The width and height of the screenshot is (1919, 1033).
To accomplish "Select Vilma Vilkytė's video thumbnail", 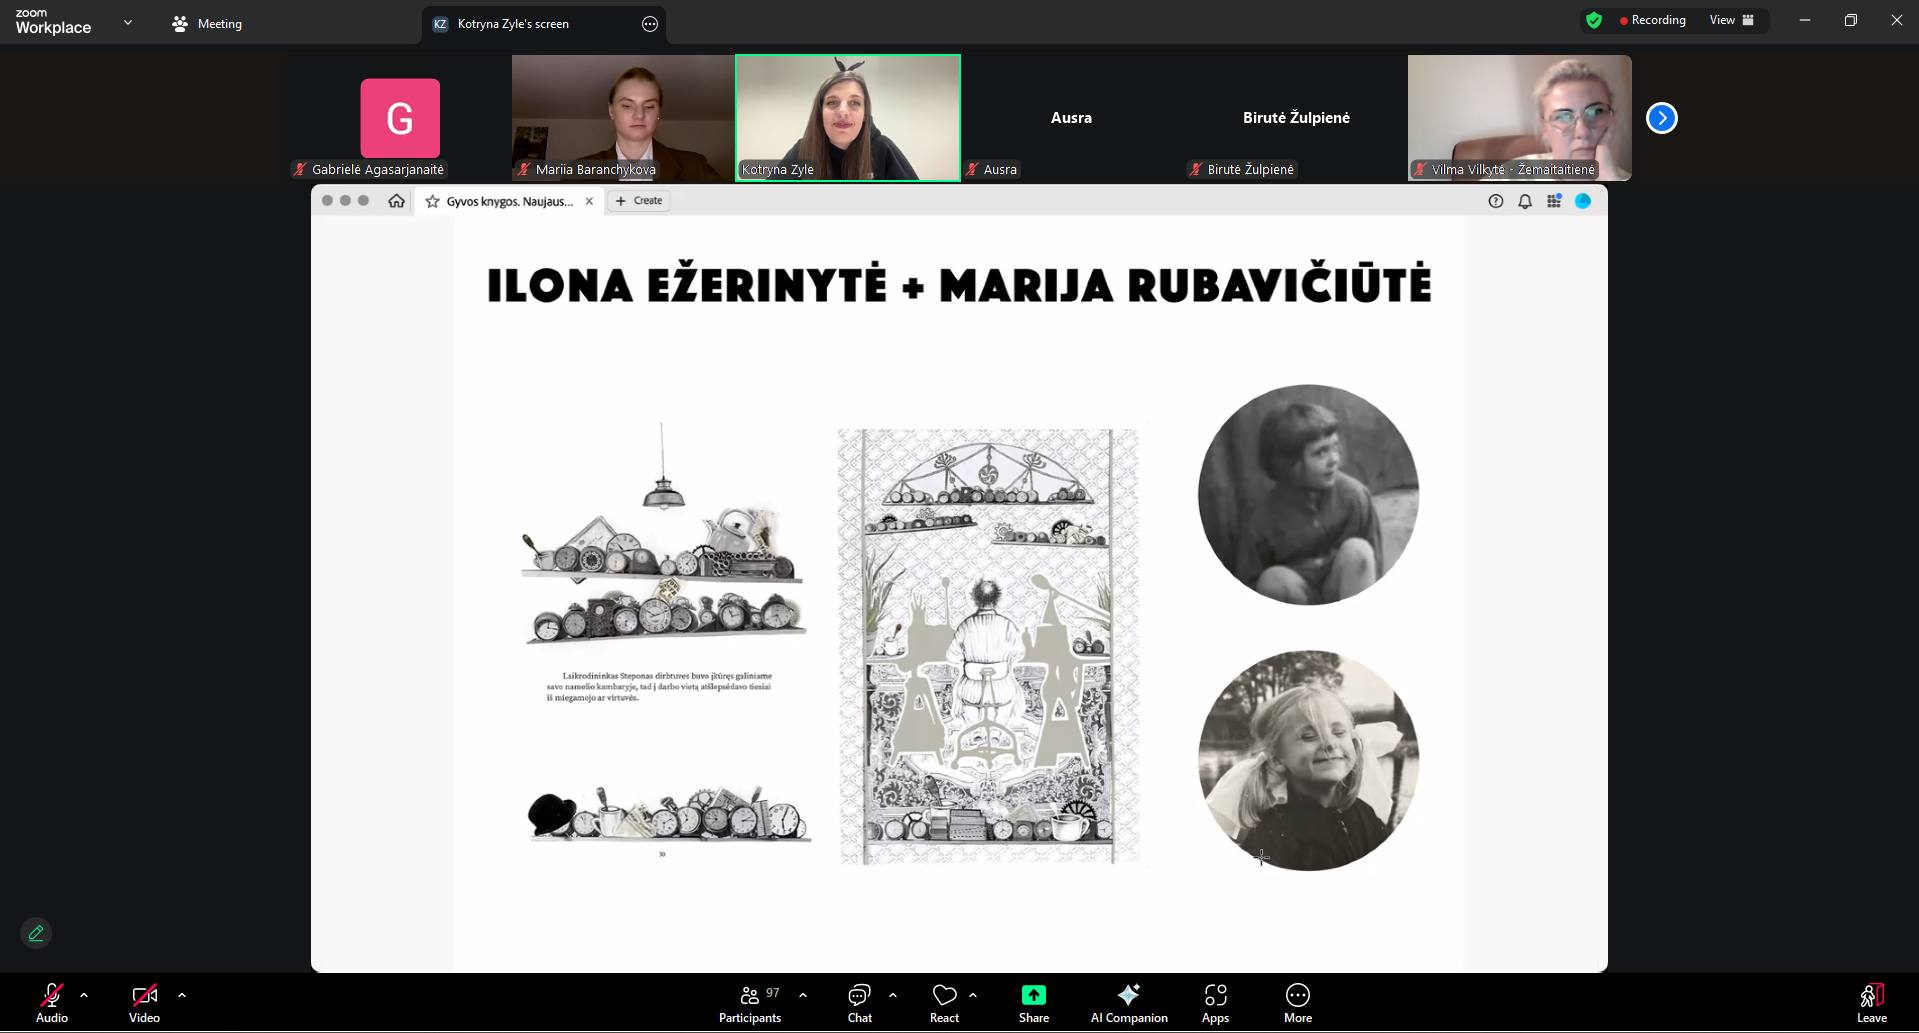I will tap(1519, 117).
